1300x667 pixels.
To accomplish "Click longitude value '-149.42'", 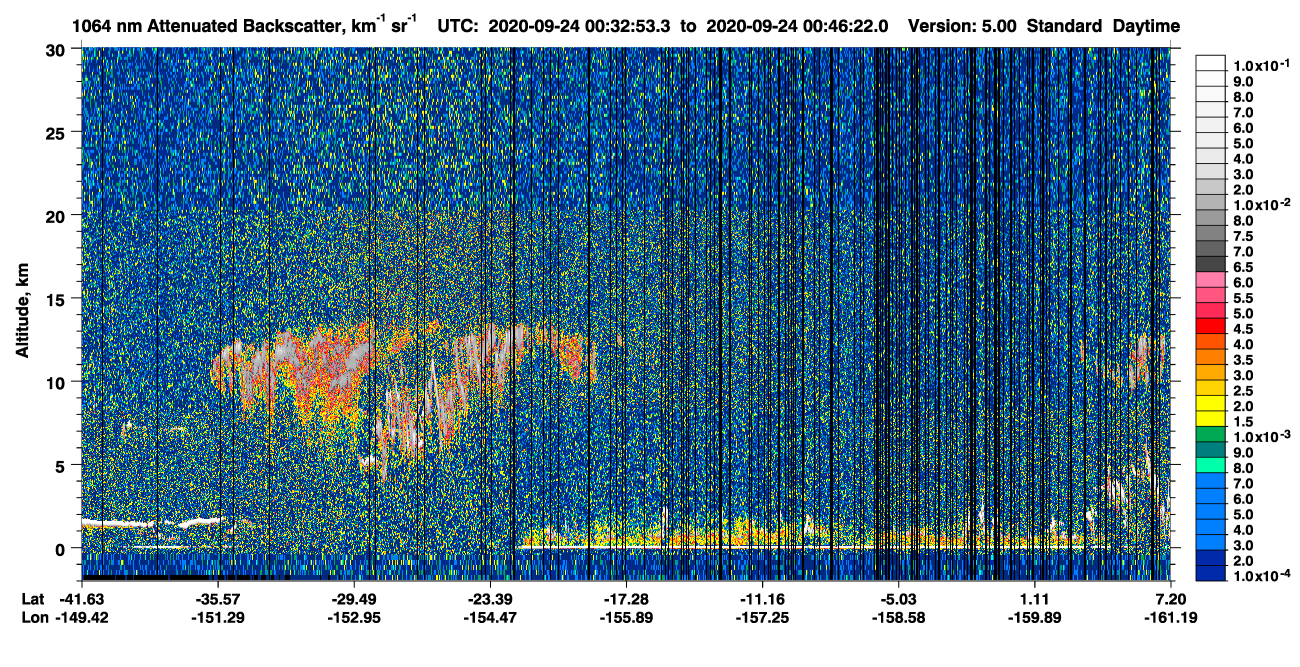I will (81, 617).
